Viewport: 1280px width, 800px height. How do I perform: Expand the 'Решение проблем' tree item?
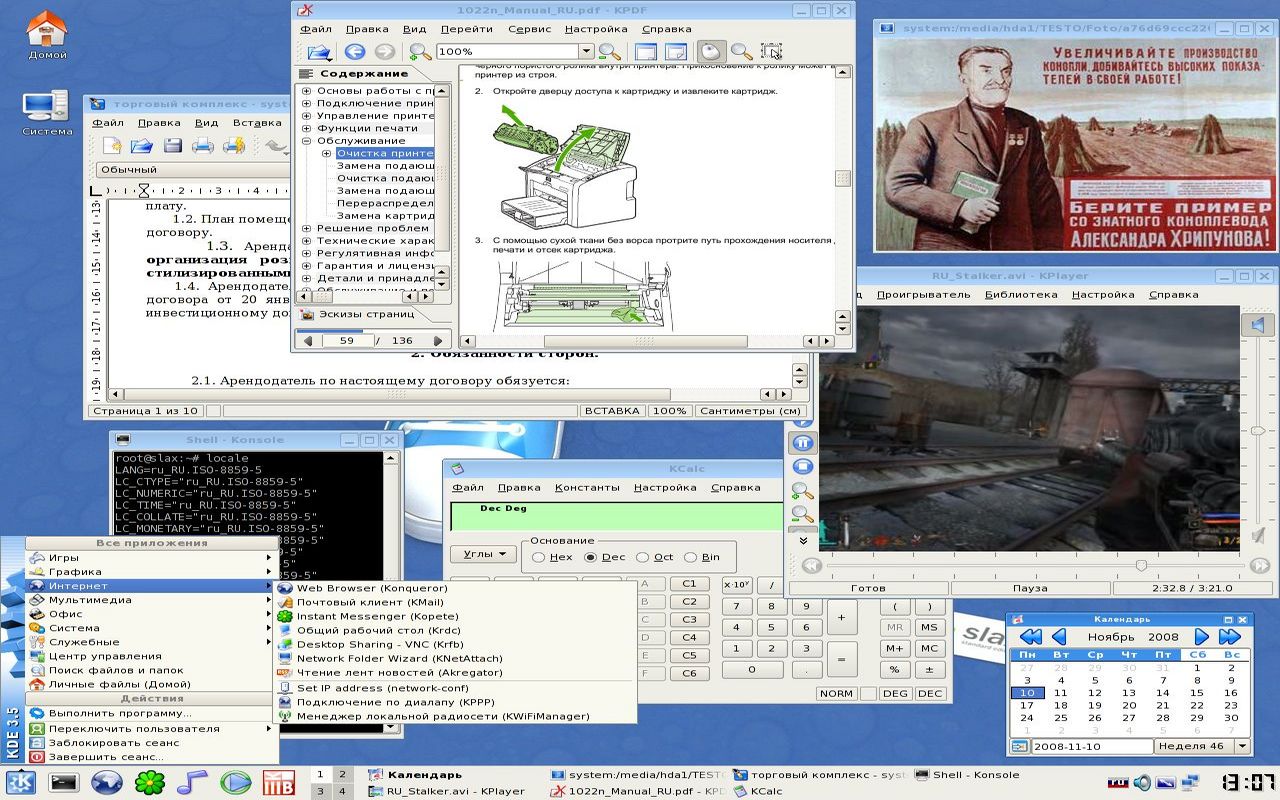307,228
